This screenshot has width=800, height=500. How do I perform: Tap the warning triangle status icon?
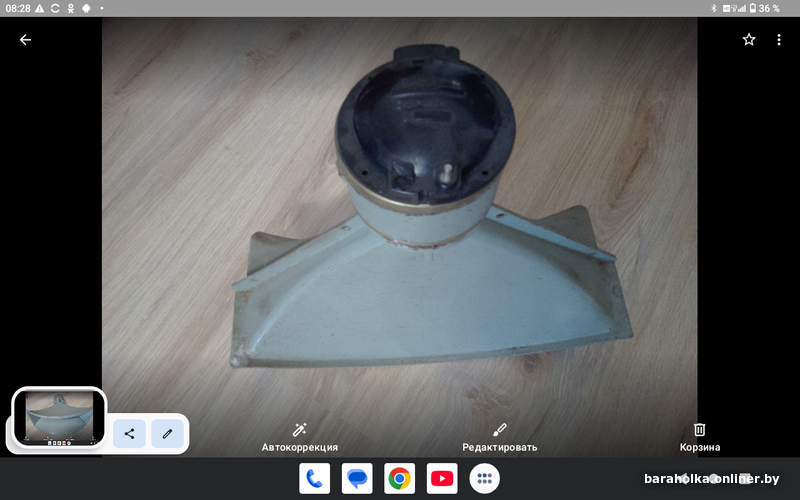coord(40,9)
